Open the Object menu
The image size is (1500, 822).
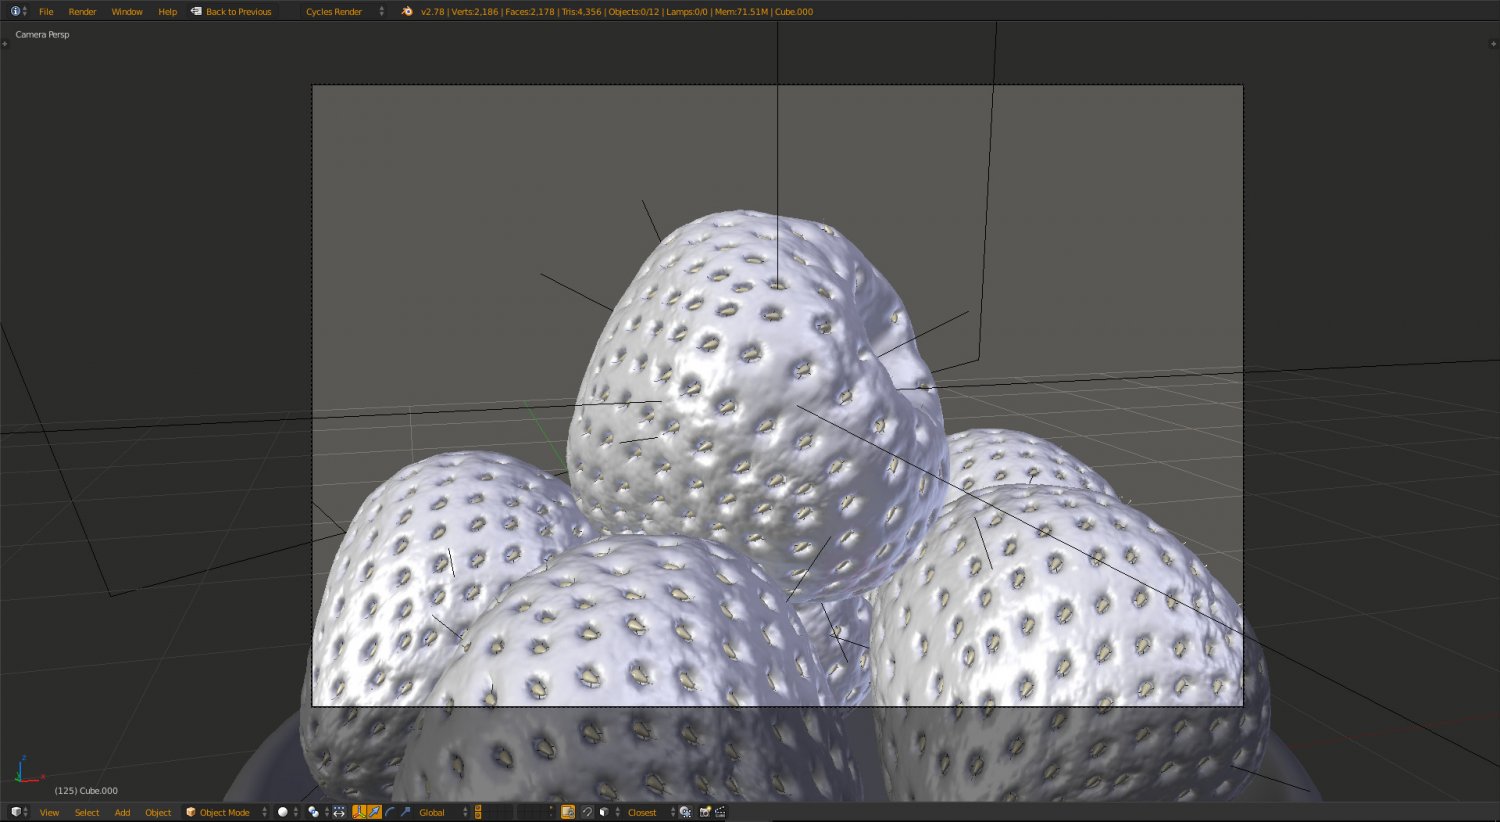click(x=157, y=812)
